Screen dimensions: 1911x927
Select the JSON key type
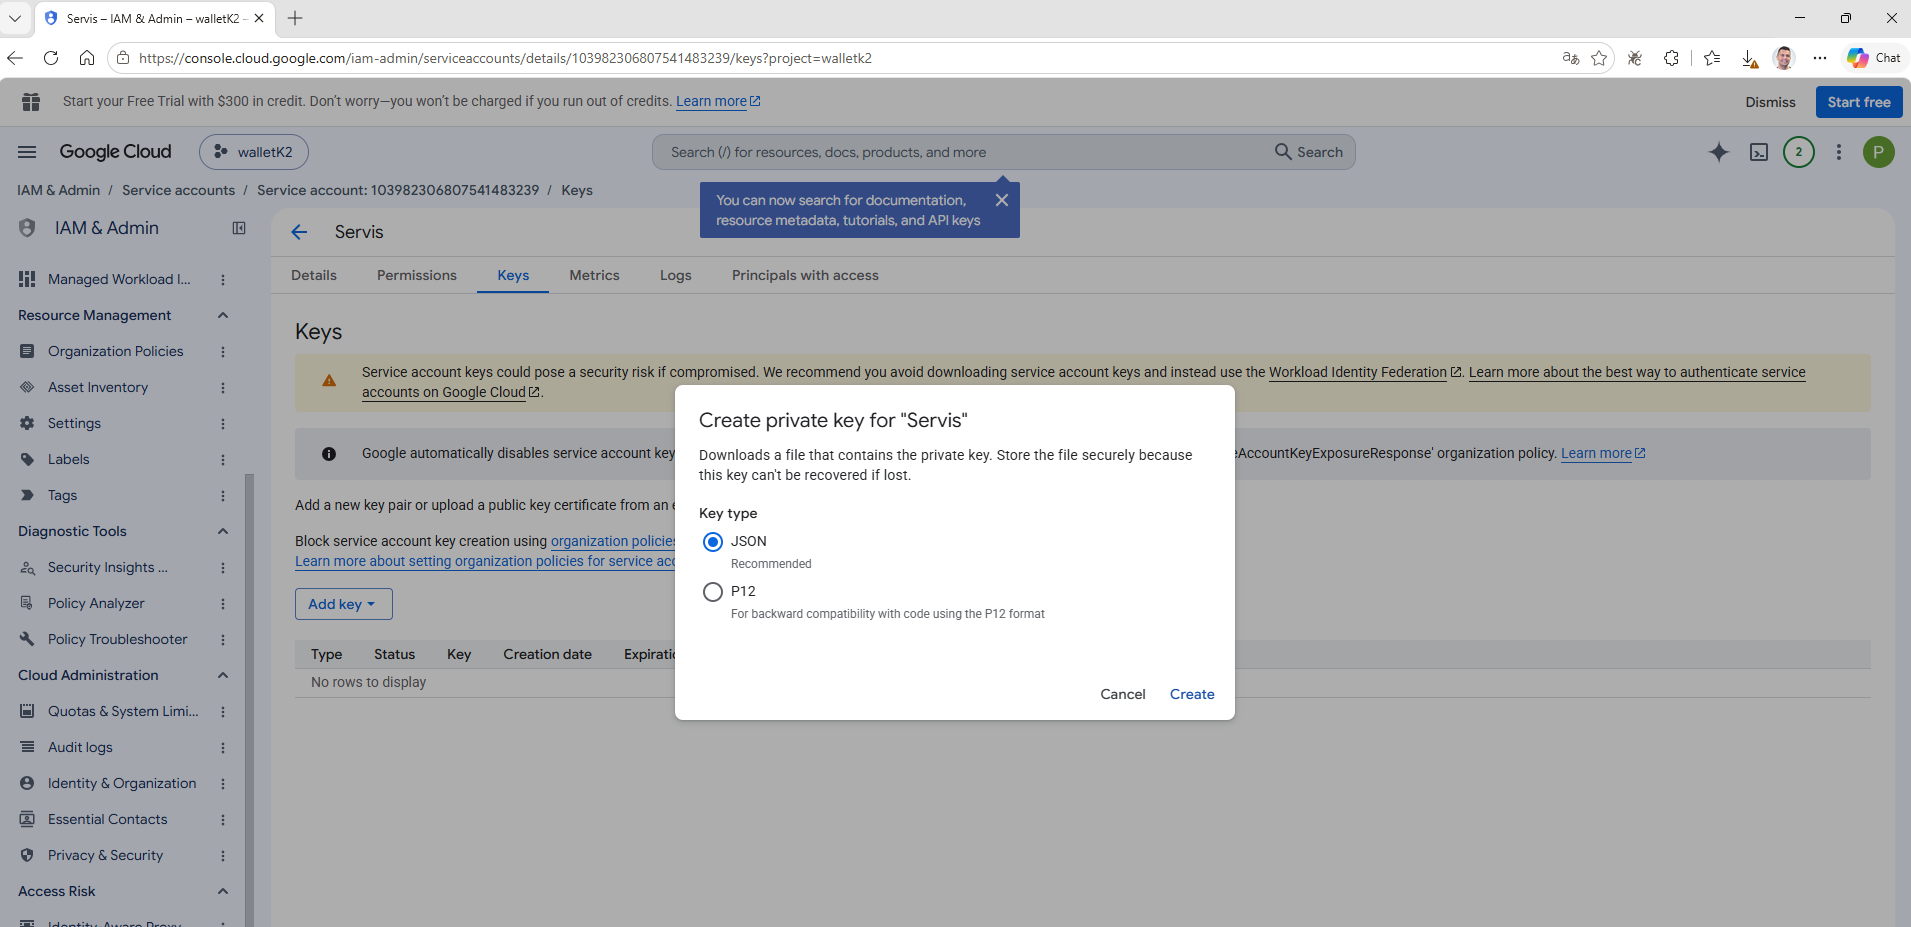pyautogui.click(x=713, y=542)
